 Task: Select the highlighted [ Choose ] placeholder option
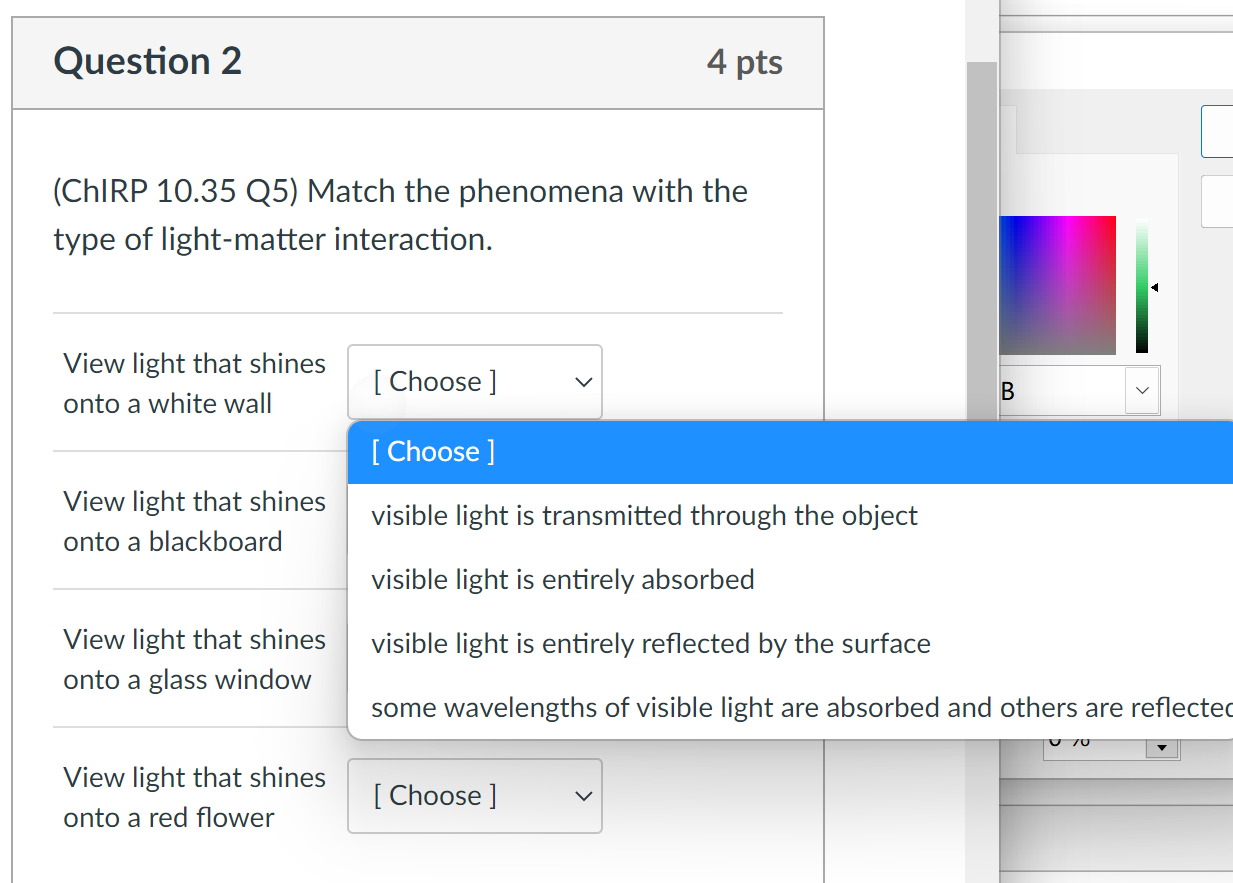click(x=432, y=451)
